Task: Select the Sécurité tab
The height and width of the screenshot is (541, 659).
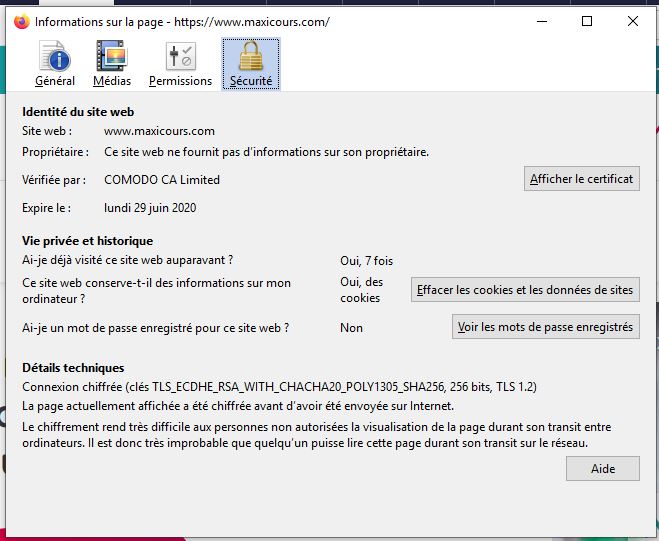Action: coord(251,64)
